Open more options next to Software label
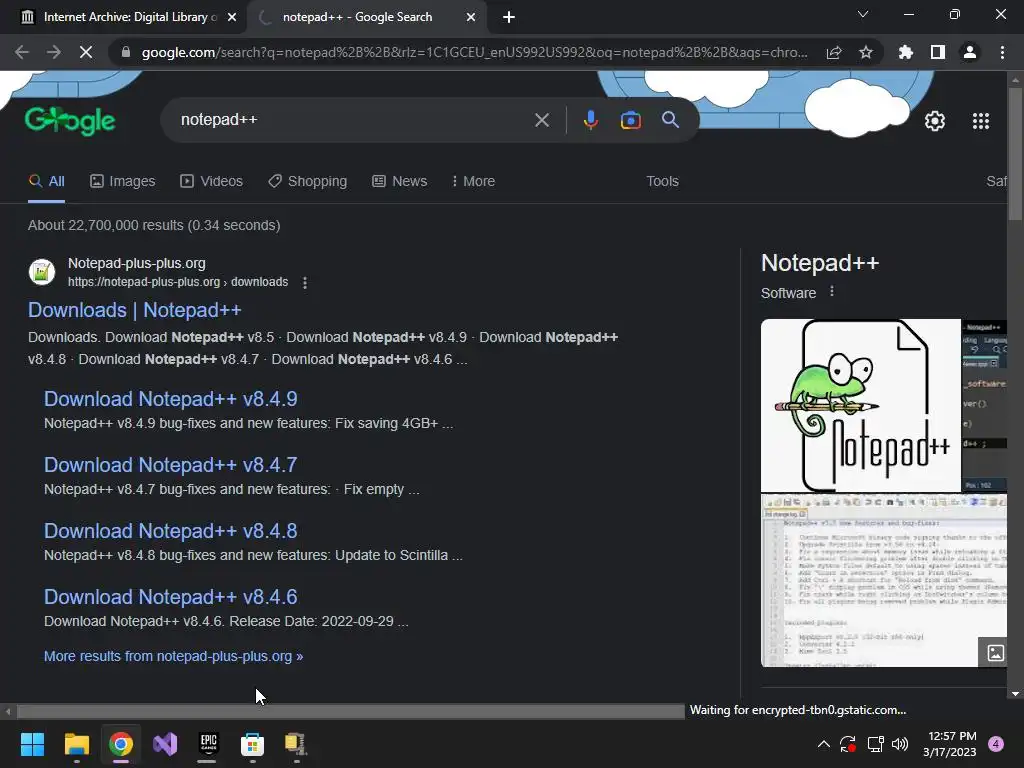The height and width of the screenshot is (768, 1024). (831, 292)
